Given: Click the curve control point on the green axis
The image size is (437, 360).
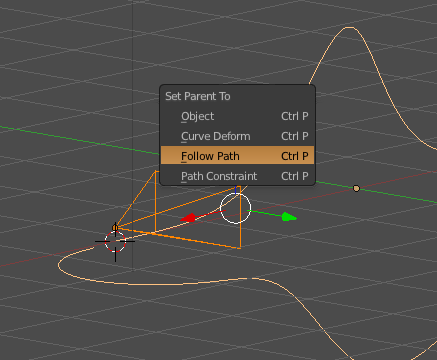Looking at the screenshot, I should 356,189.
